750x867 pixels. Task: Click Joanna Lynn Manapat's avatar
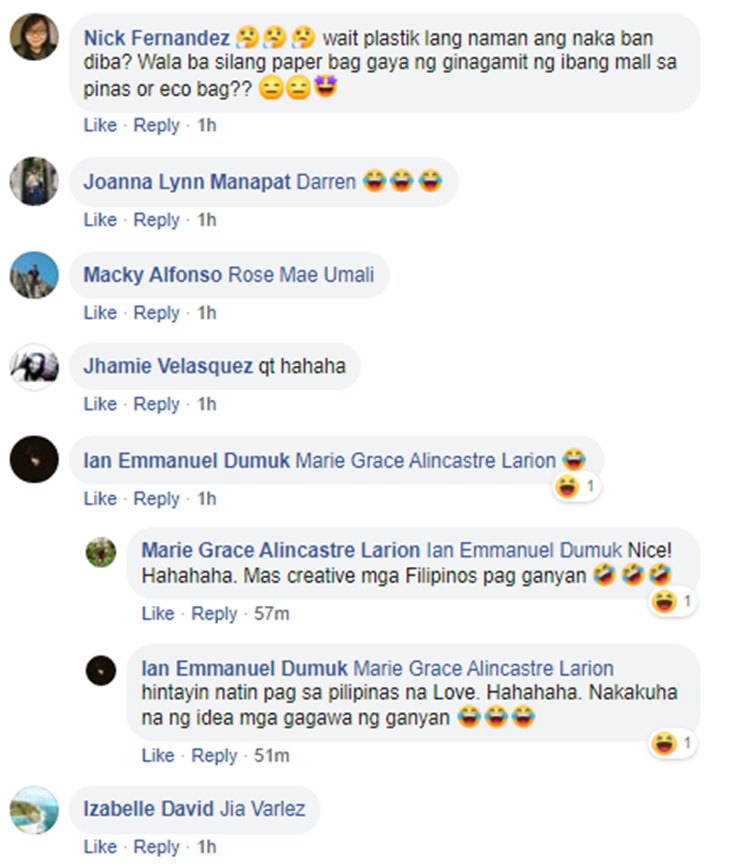pyautogui.click(x=34, y=181)
